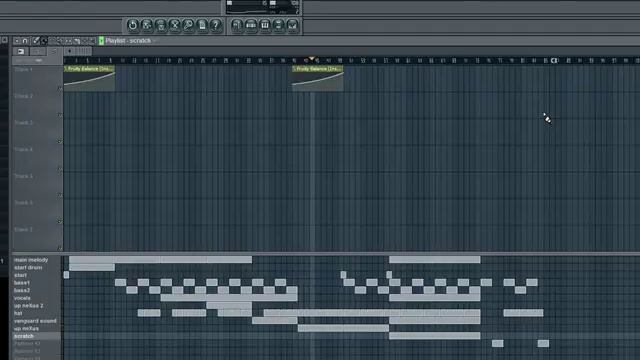Toggle the mute switch of Track 1
The height and width of the screenshot is (360, 640).
(x=60, y=88)
